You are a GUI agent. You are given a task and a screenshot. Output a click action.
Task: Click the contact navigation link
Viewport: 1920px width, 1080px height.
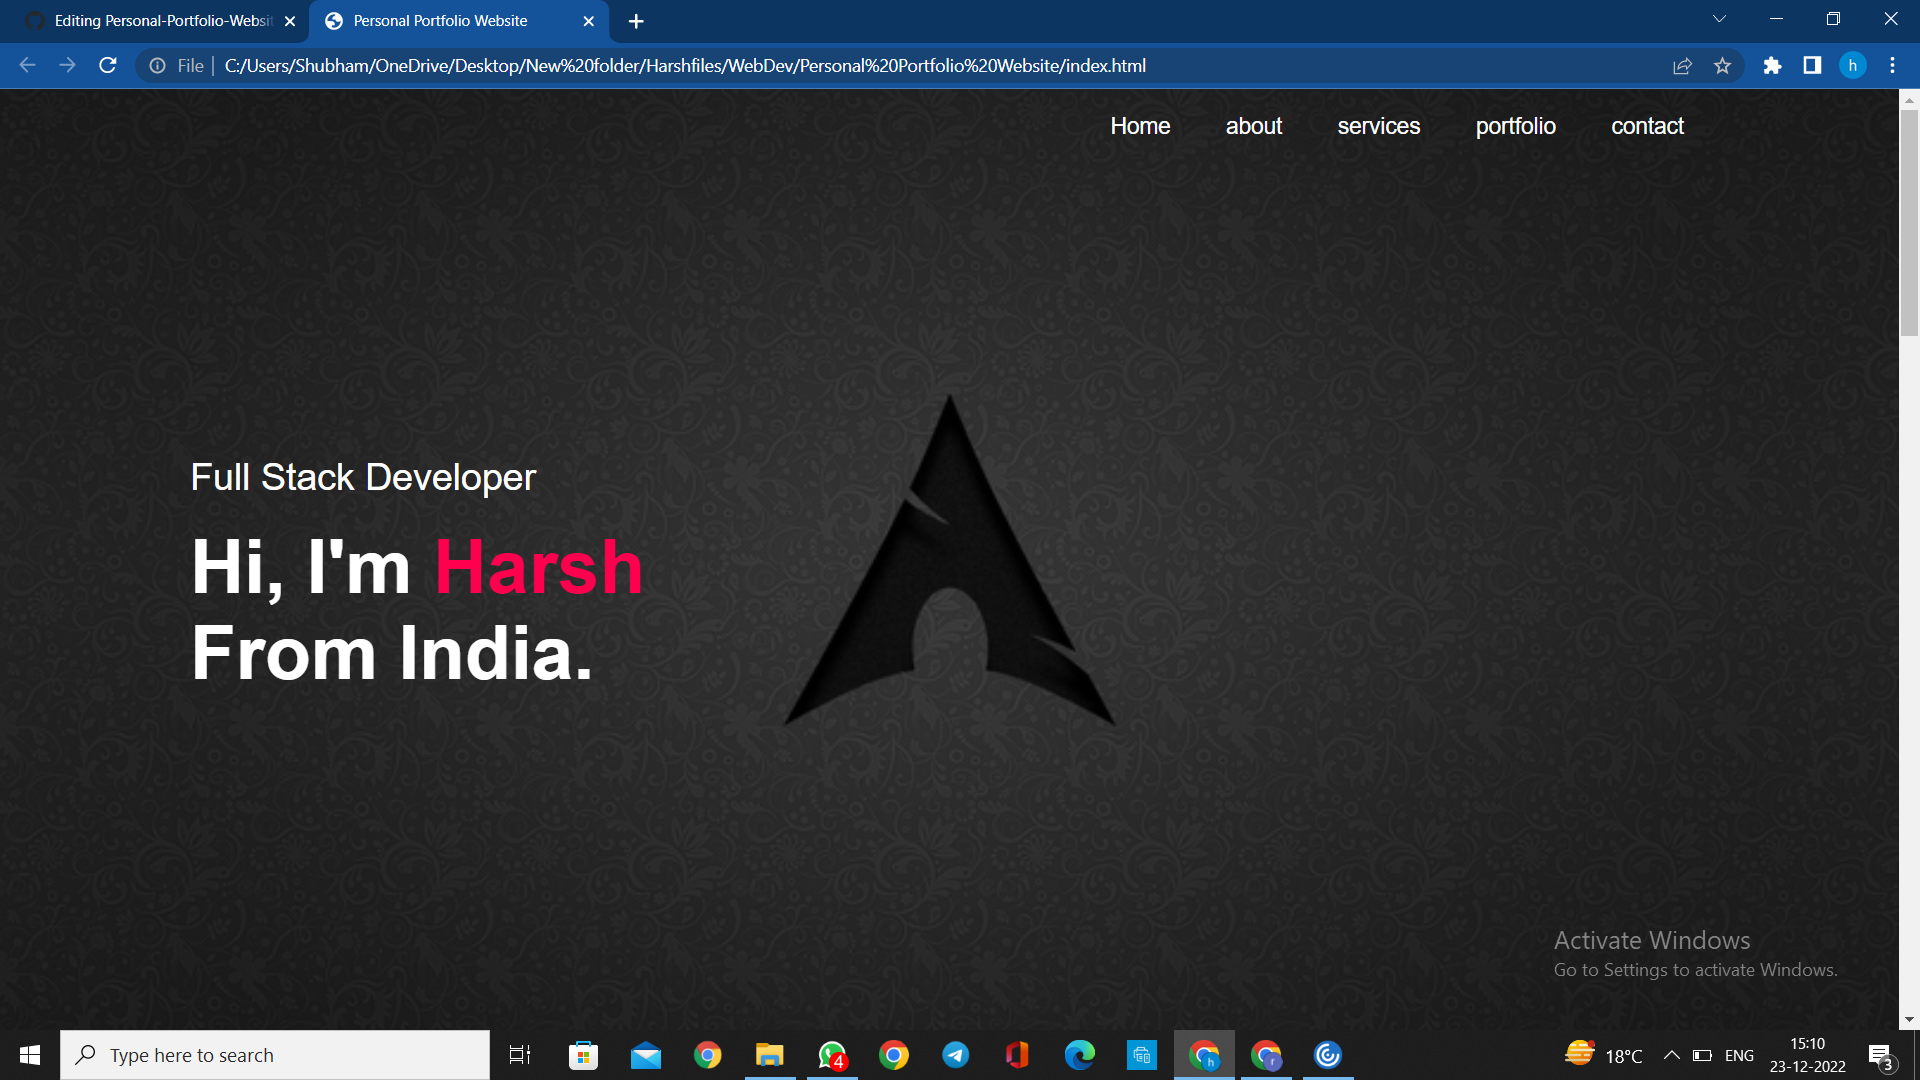click(x=1647, y=126)
